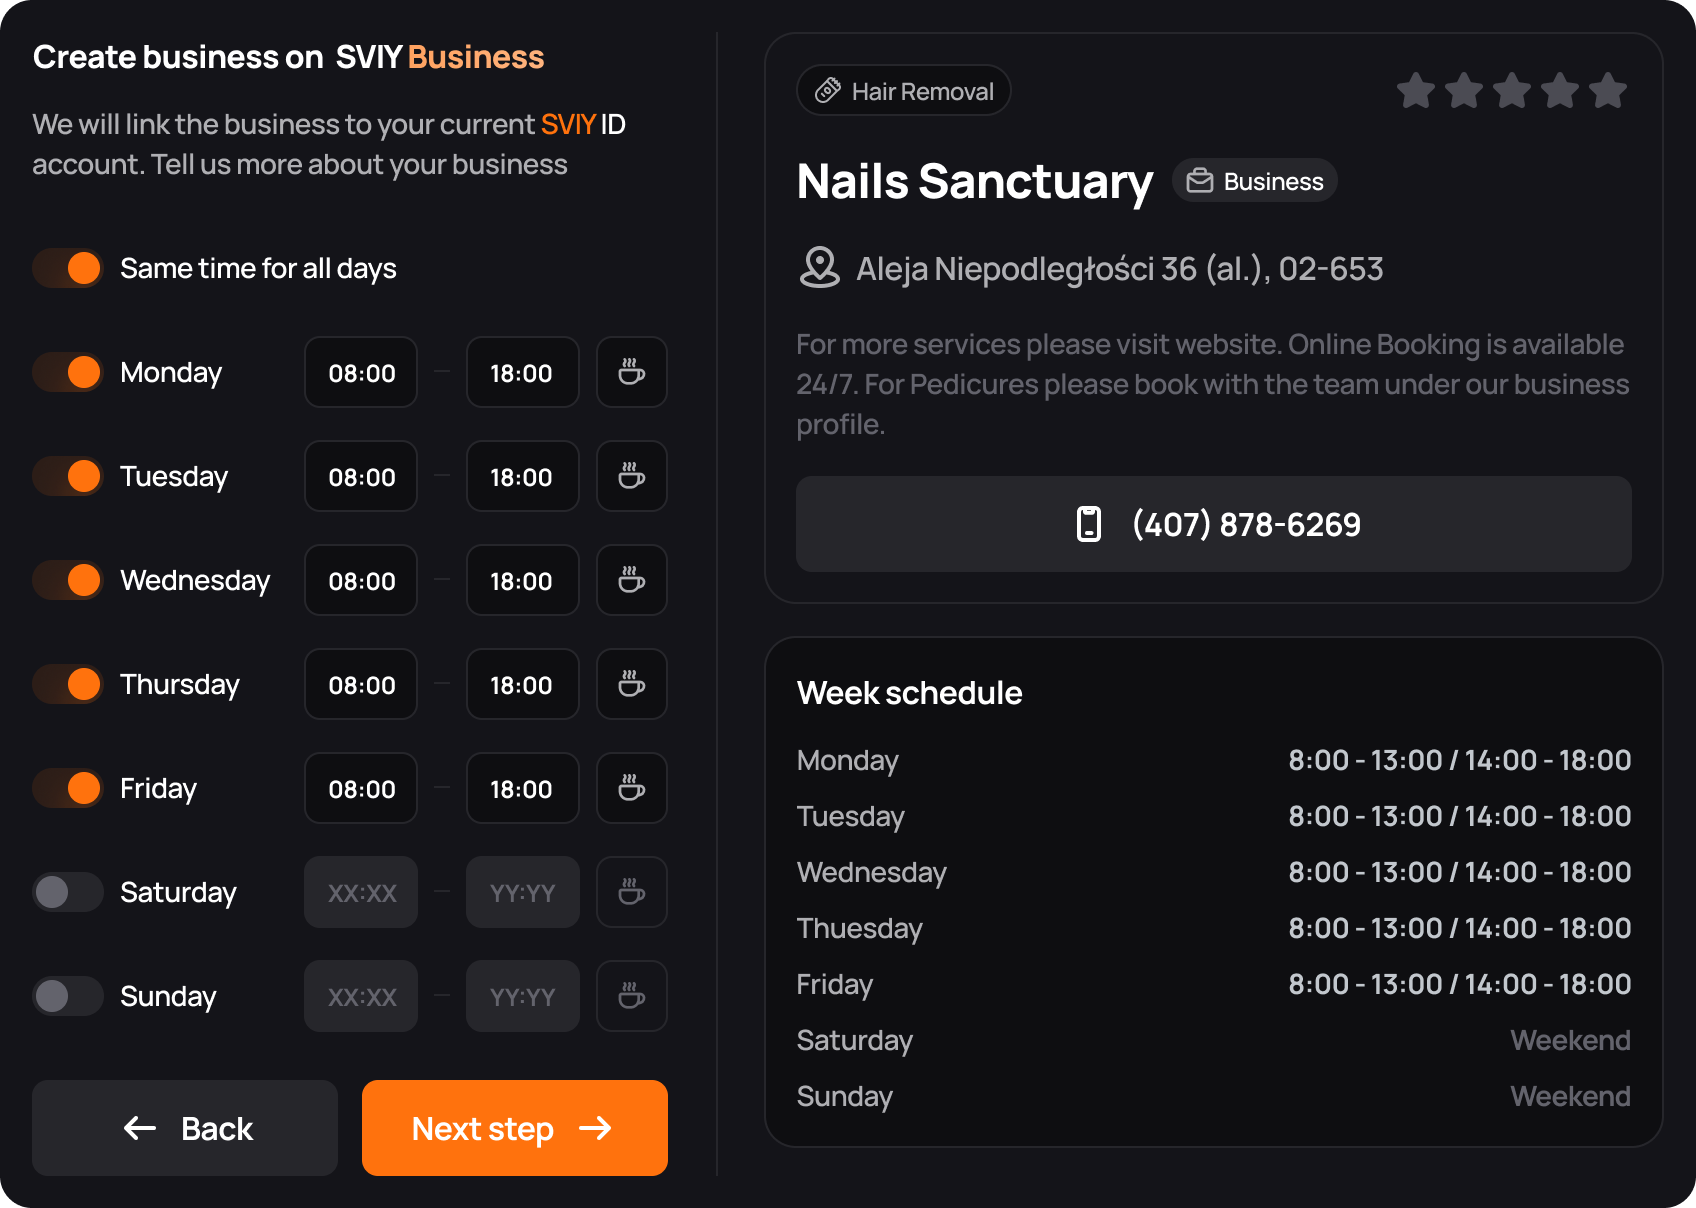1696x1208 pixels.
Task: Click Sunday opening time XX:XX field
Action: tap(361, 996)
